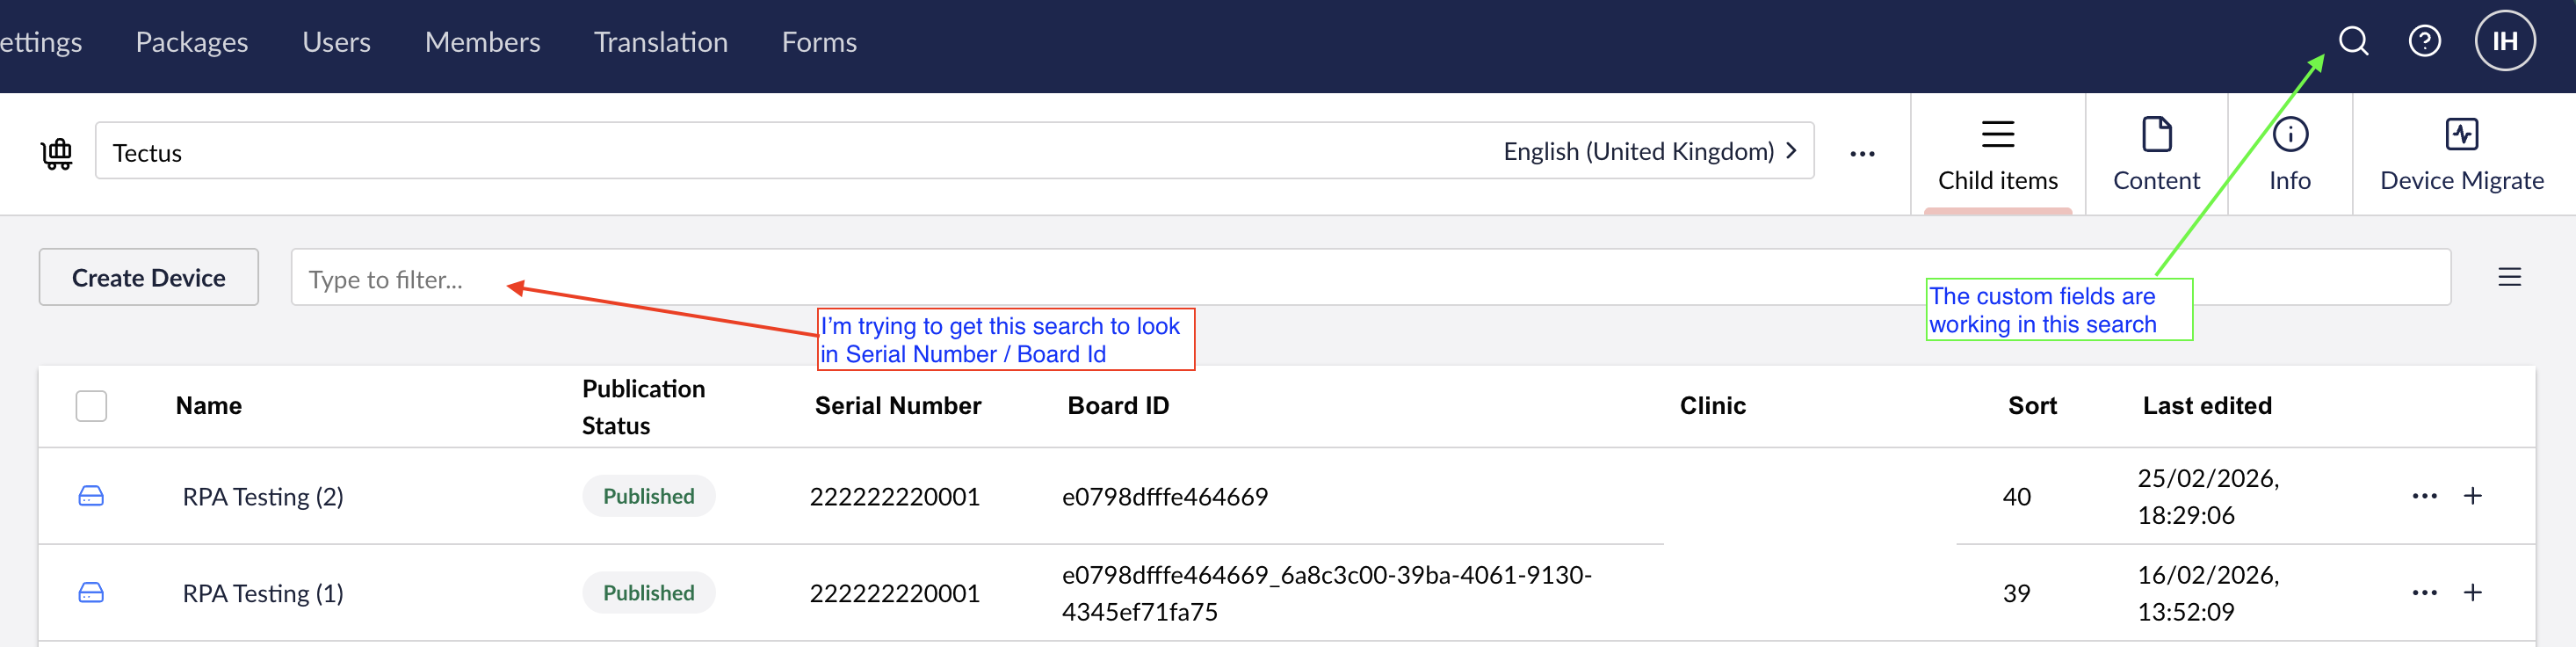Toggle the select-all checkbox in table header
This screenshot has width=2576, height=647.
[x=91, y=406]
